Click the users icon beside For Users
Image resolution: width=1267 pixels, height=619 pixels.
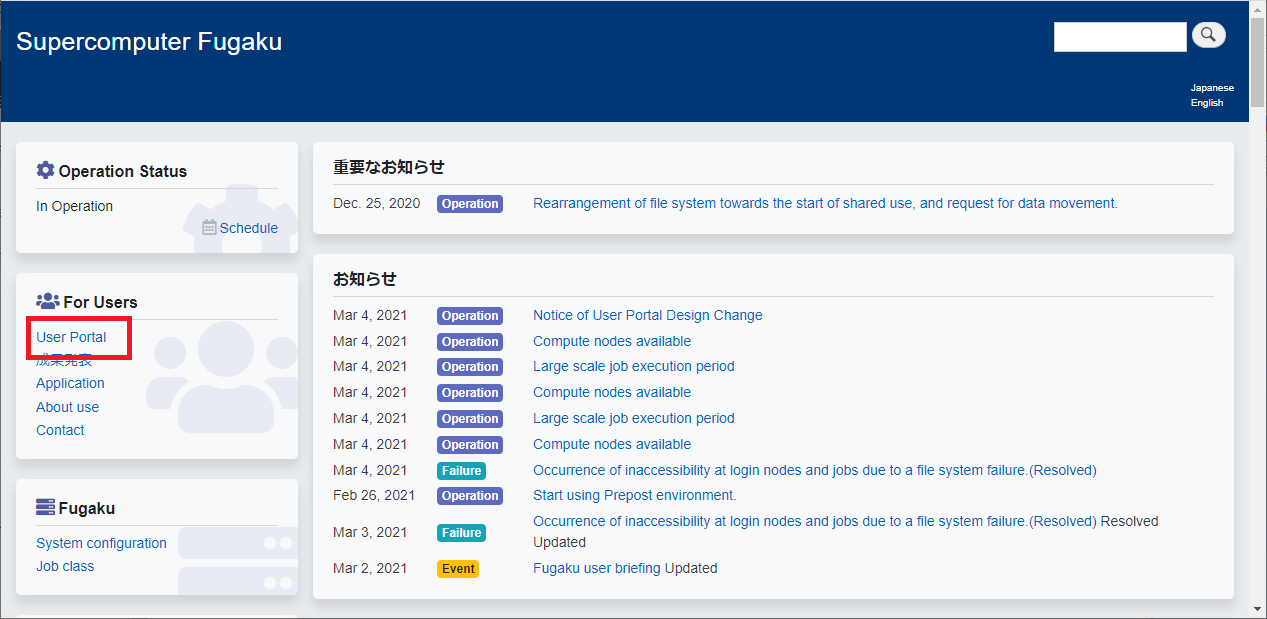(x=47, y=302)
